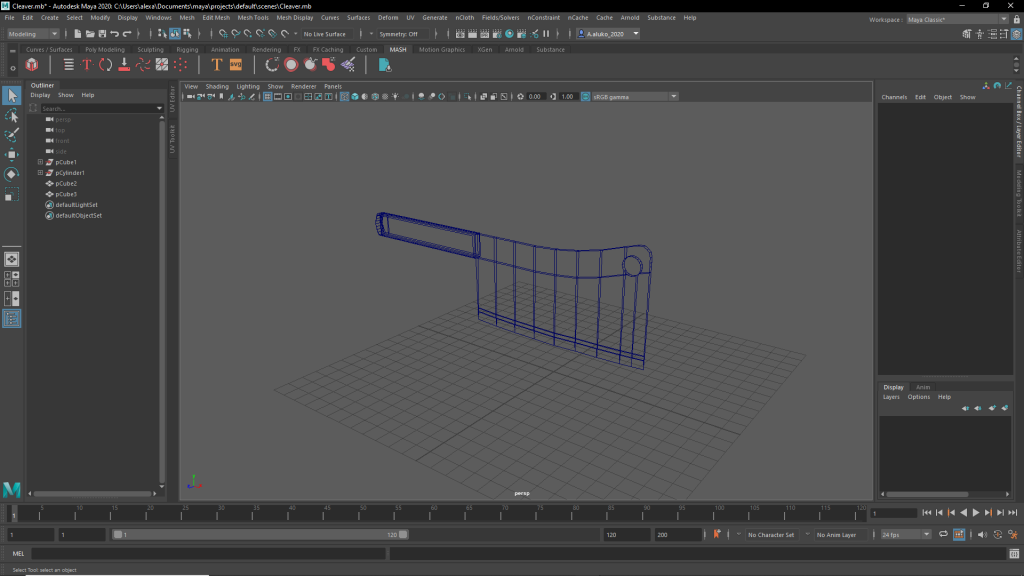Toggle the outliner layout button in toolbox

pyautogui.click(x=12, y=319)
